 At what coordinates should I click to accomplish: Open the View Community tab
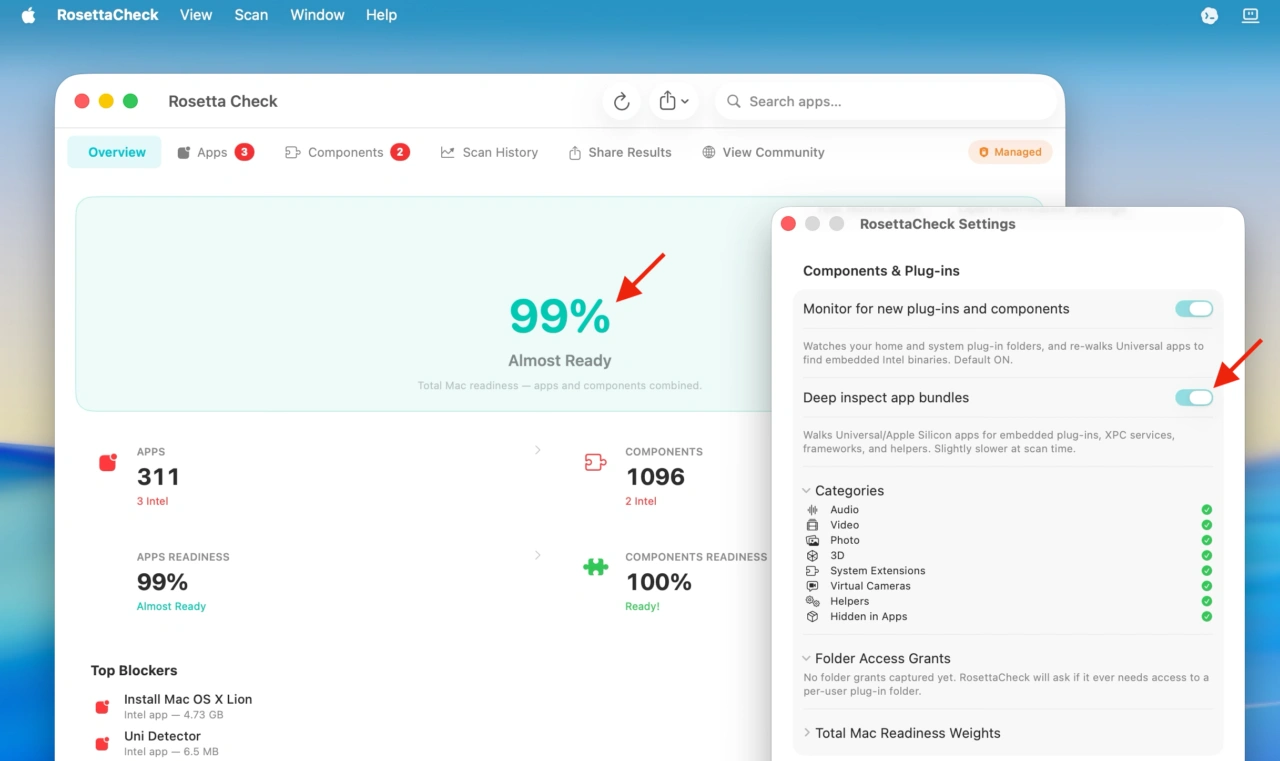pos(763,152)
